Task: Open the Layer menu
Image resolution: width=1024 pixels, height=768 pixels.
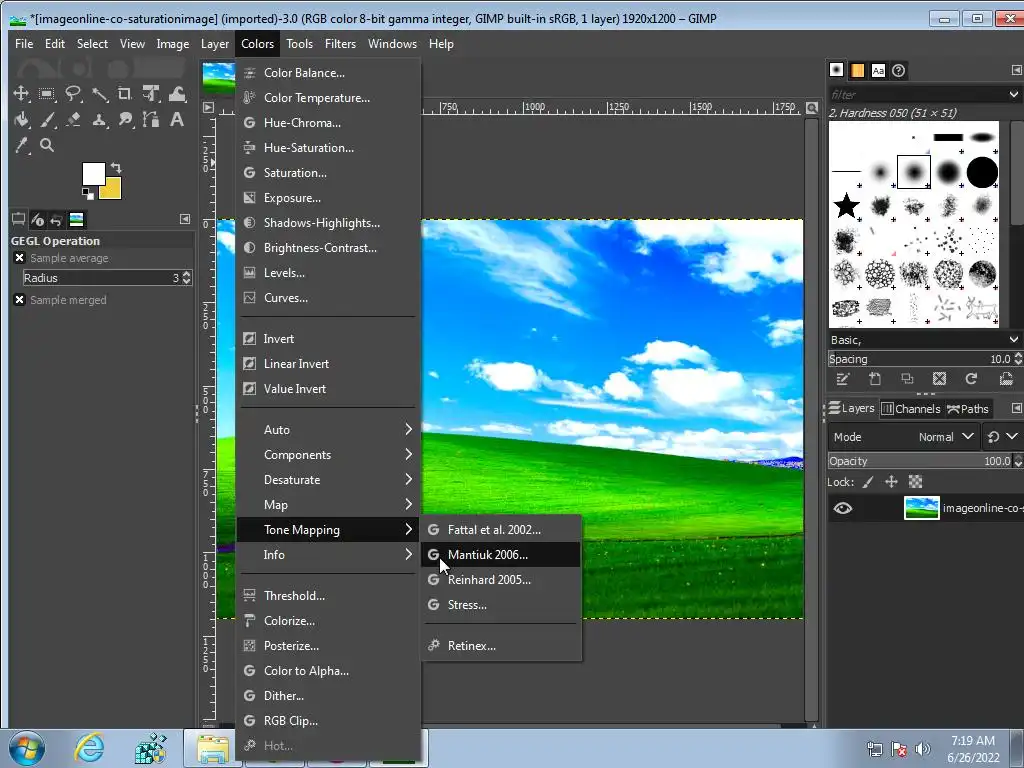Action: (x=215, y=44)
